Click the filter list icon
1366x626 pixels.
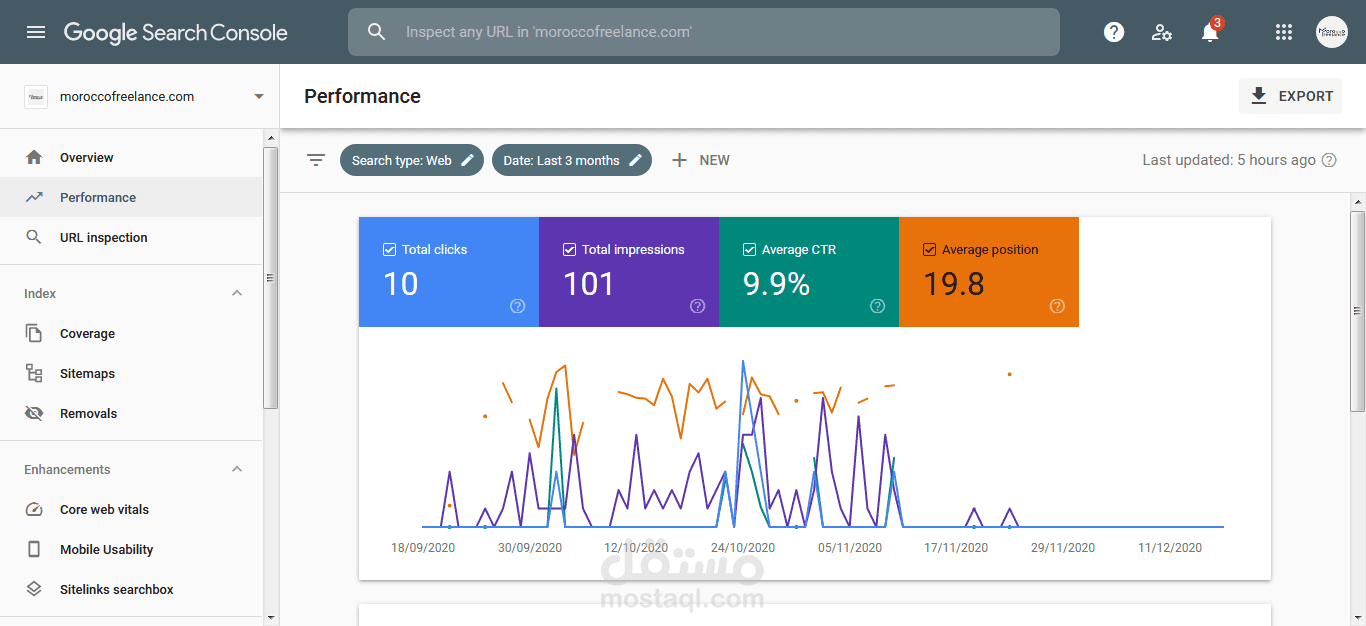point(316,160)
